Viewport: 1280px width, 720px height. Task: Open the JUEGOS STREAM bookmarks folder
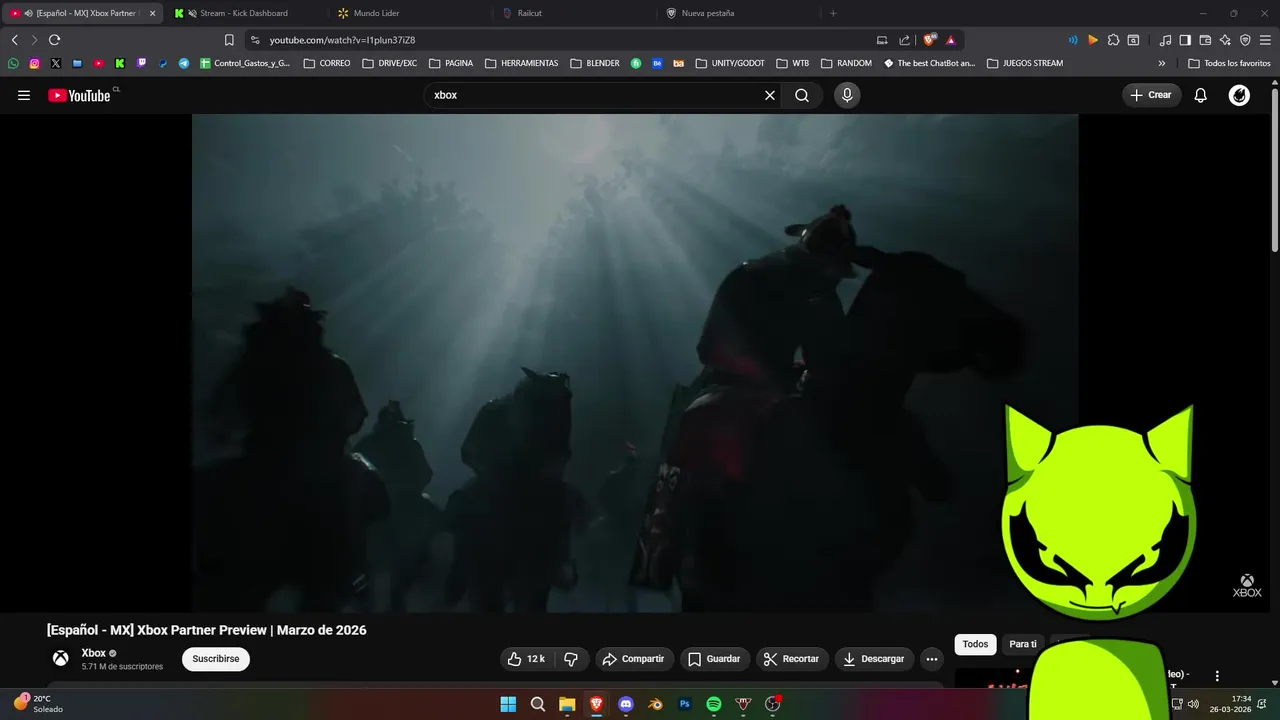click(x=1025, y=63)
